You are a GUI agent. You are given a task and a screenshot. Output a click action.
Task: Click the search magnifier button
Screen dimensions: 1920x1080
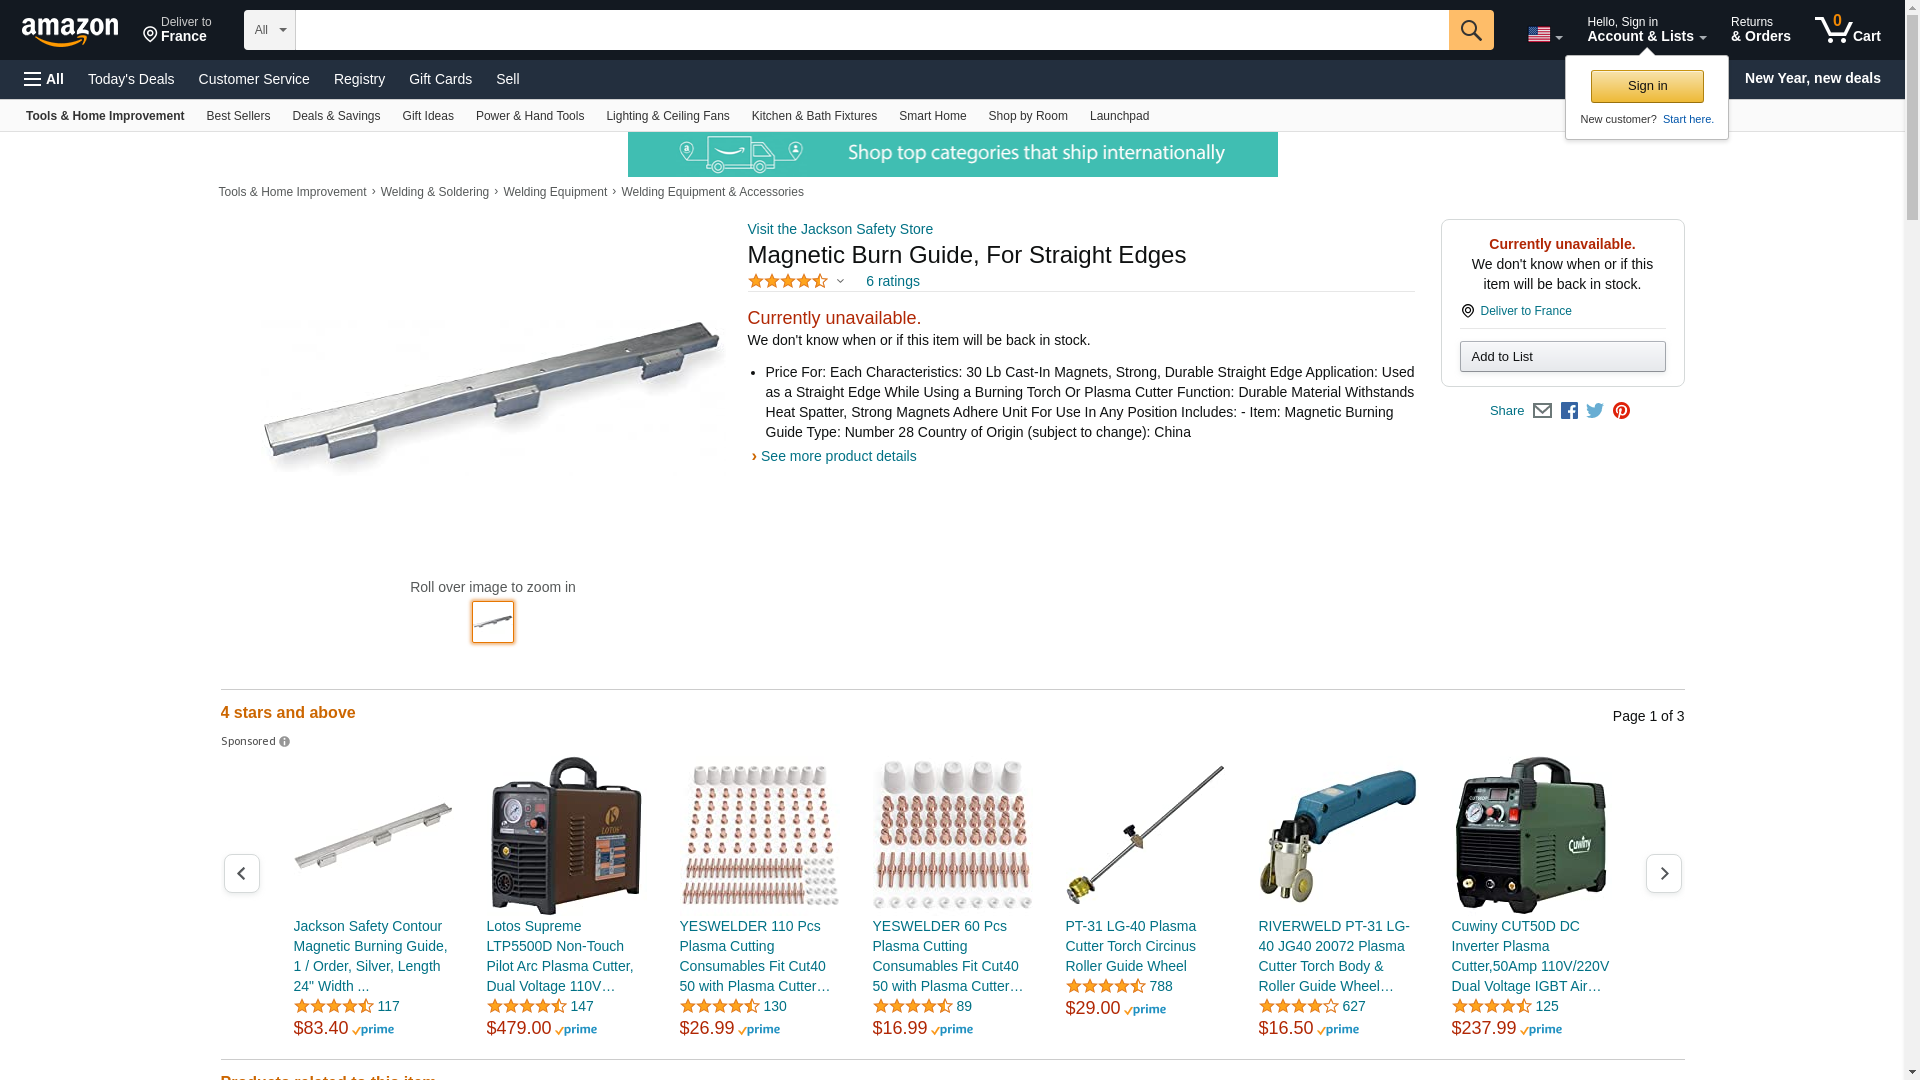click(1471, 30)
